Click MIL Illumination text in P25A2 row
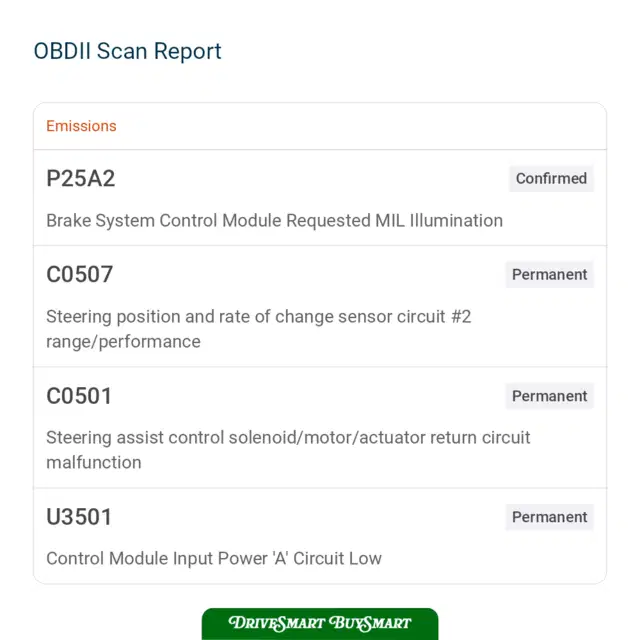The width and height of the screenshot is (640, 640). coord(439,221)
